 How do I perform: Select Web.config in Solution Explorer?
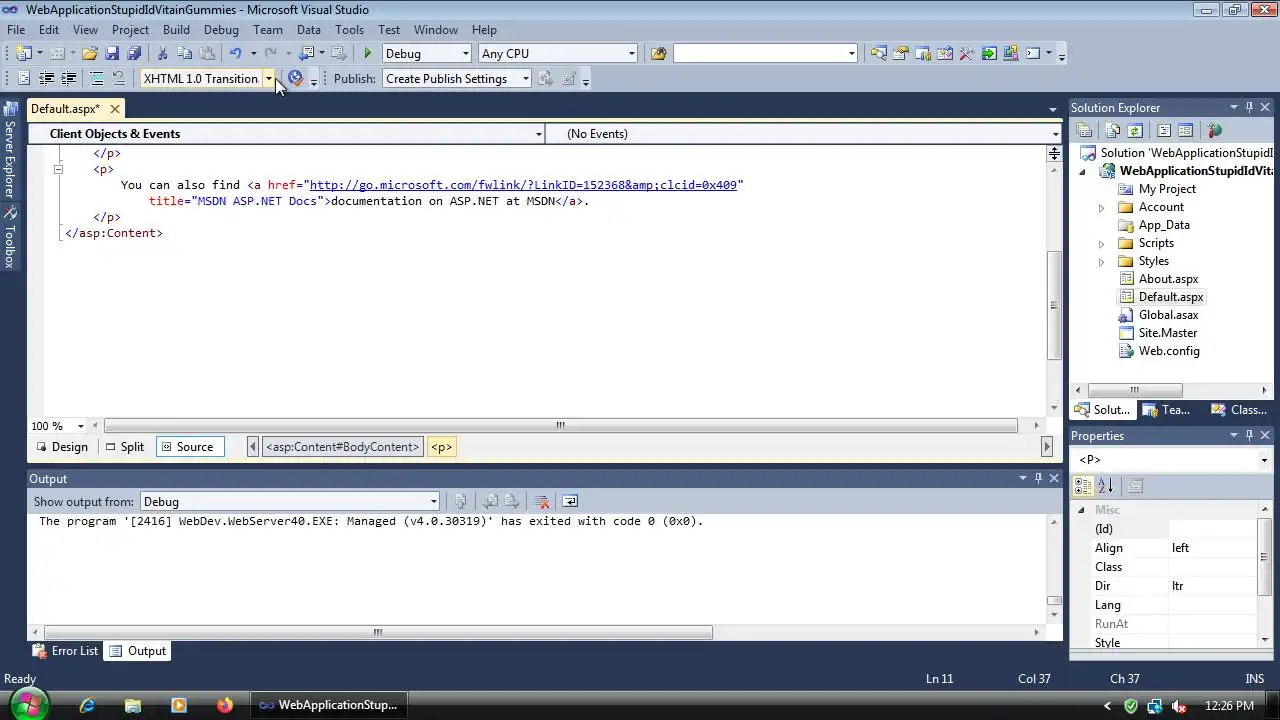(1168, 351)
